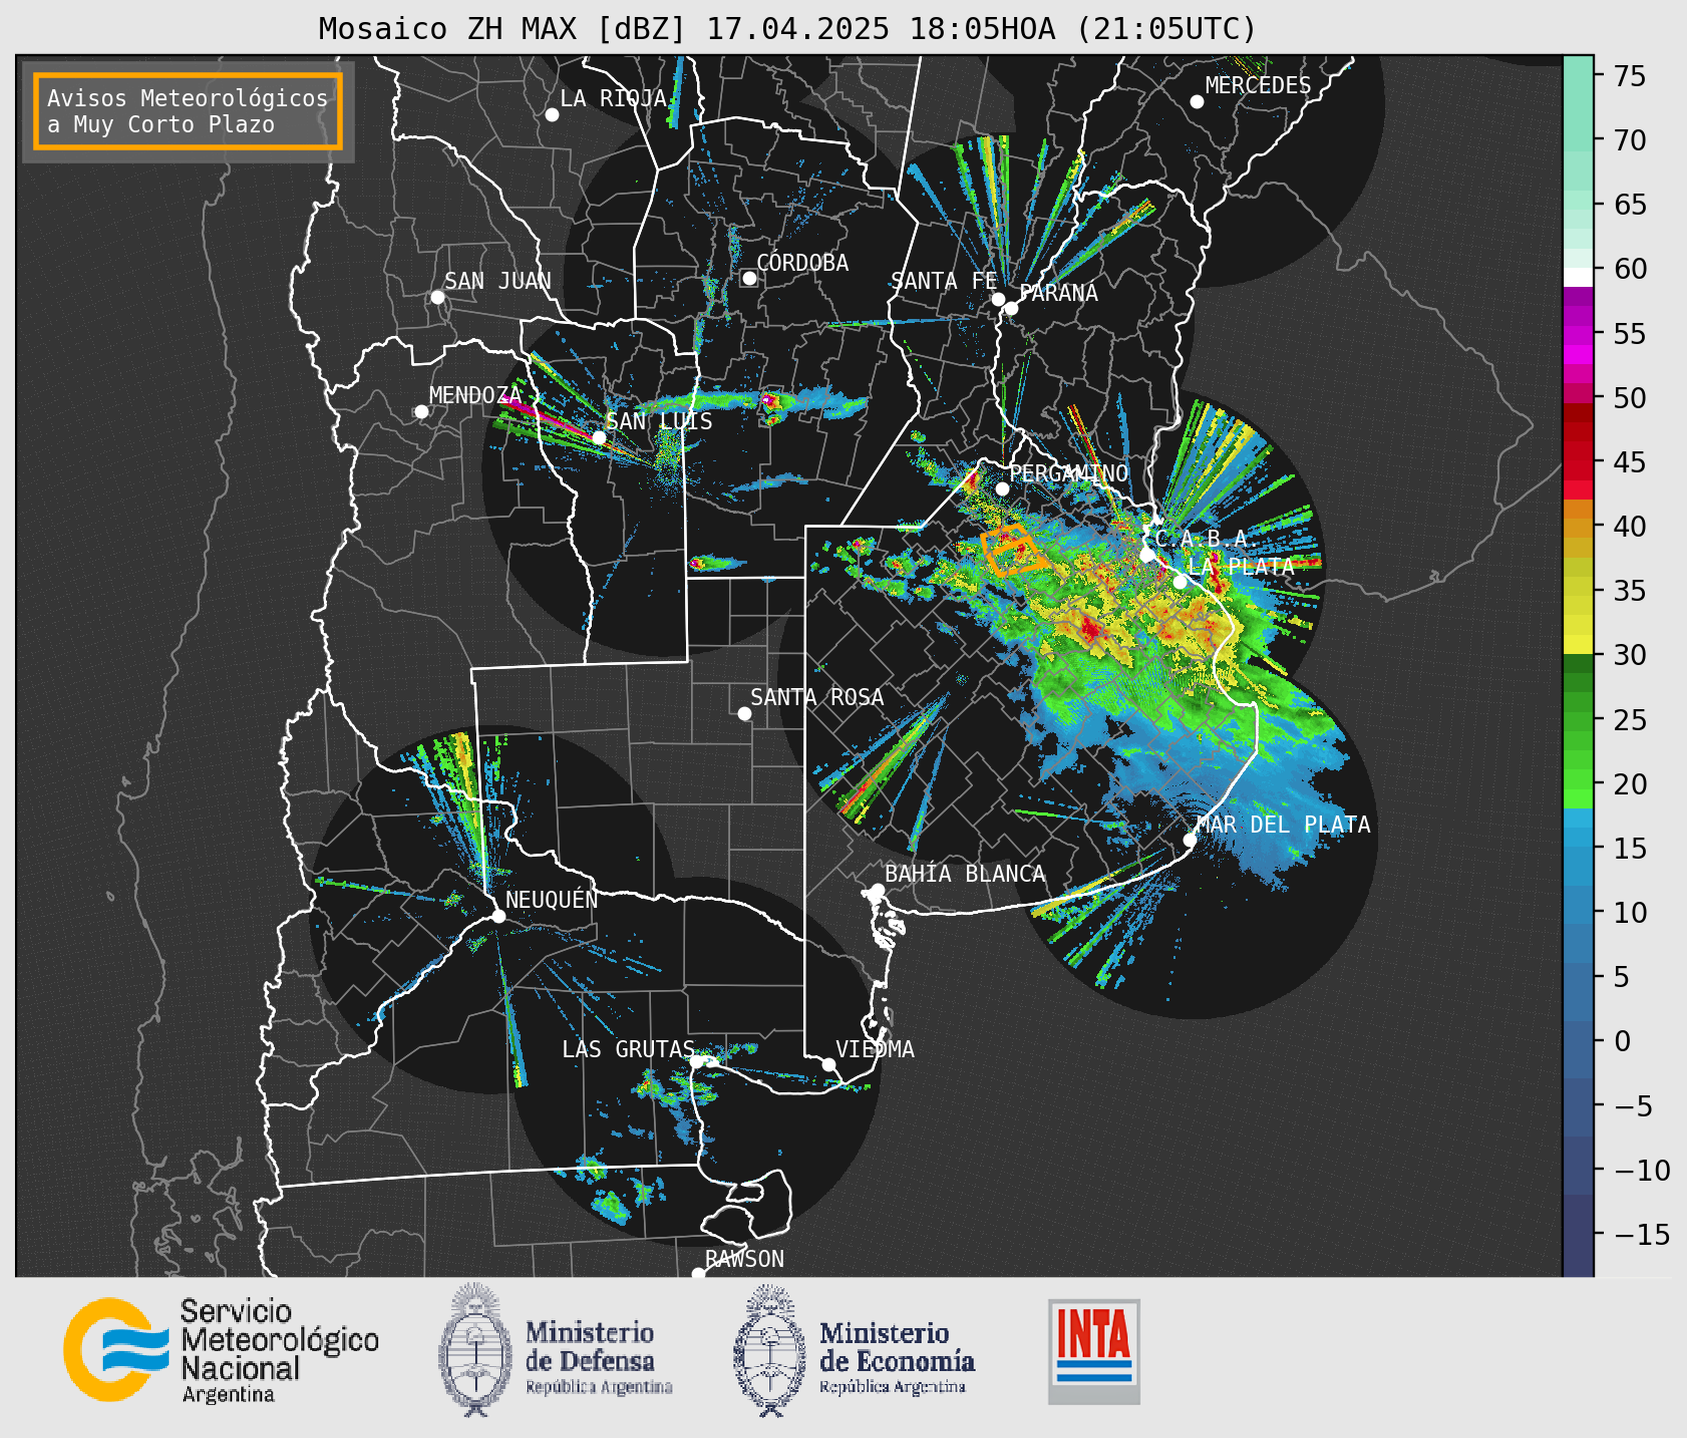The width and height of the screenshot is (1687, 1438).
Task: Click the 25 dBZ green band on colorbar
Action: (x=1578, y=719)
